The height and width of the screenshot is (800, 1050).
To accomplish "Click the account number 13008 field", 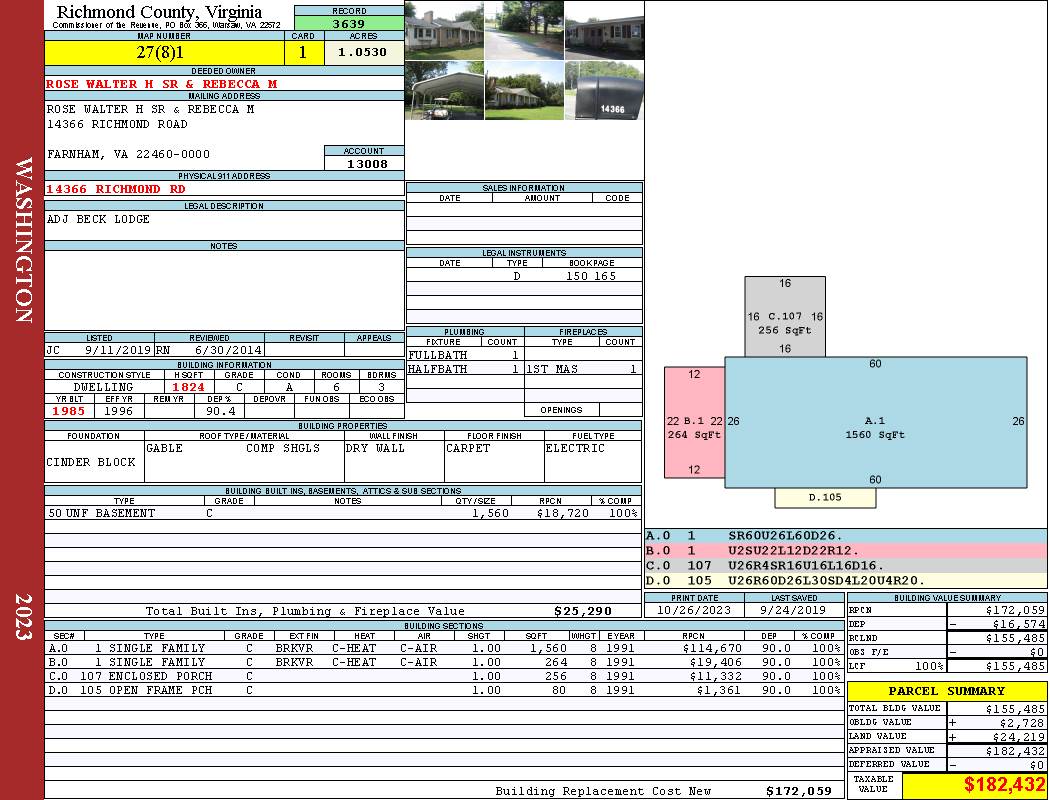I will pyautogui.click(x=365, y=163).
